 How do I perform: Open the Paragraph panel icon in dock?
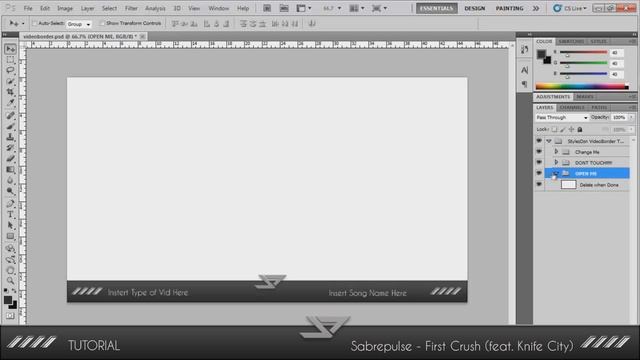[x=524, y=84]
